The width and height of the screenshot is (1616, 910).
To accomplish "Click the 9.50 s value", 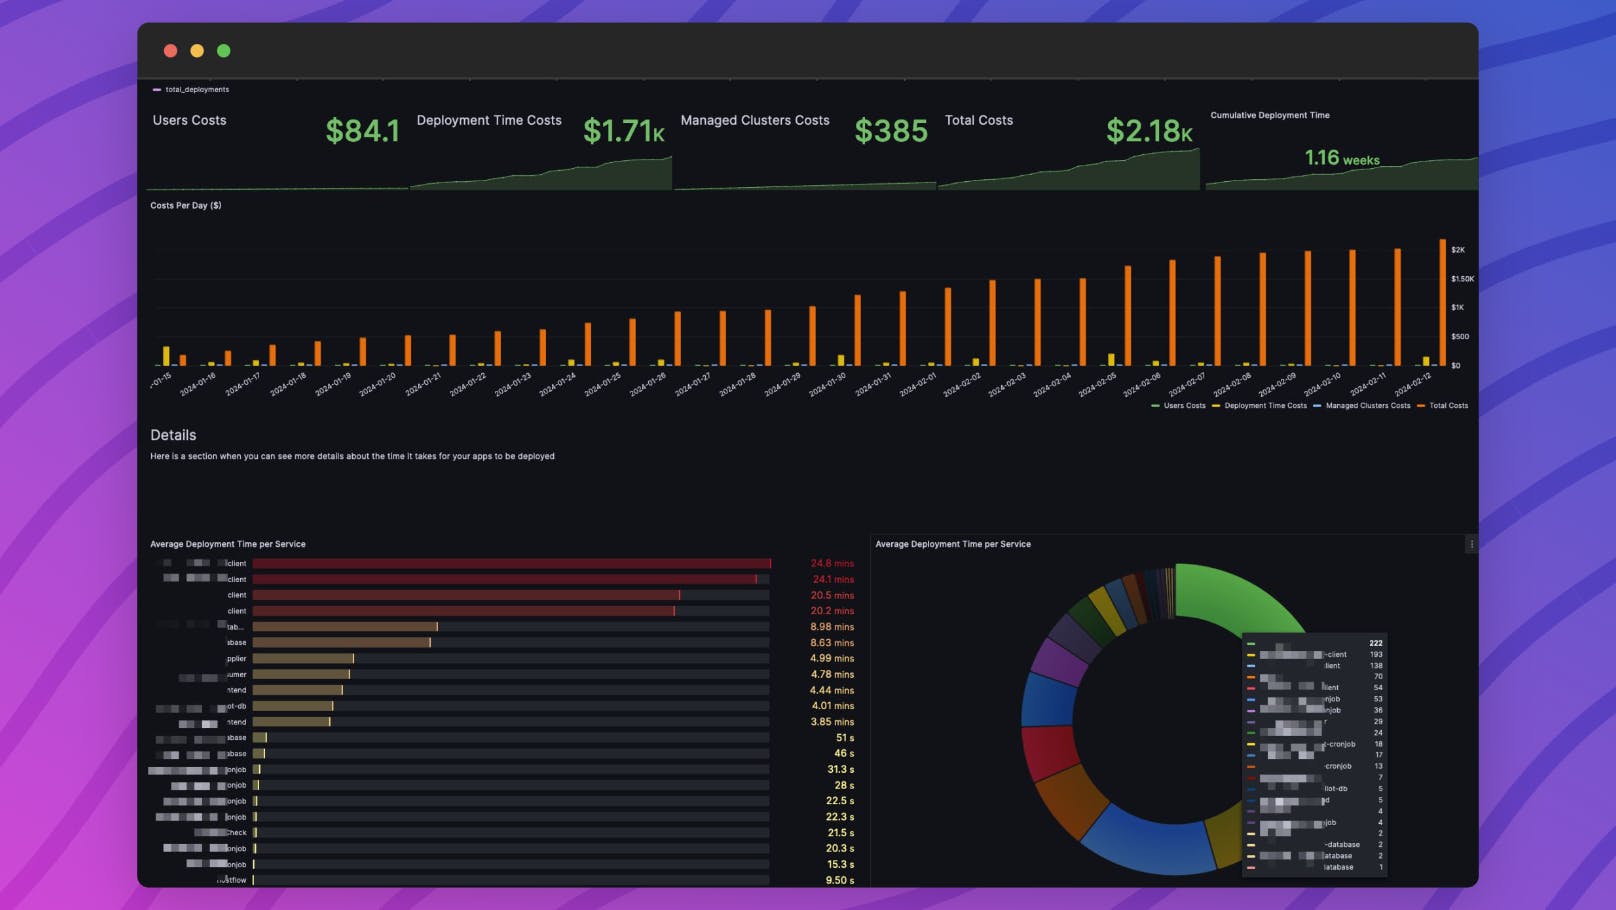I will tap(840, 880).
